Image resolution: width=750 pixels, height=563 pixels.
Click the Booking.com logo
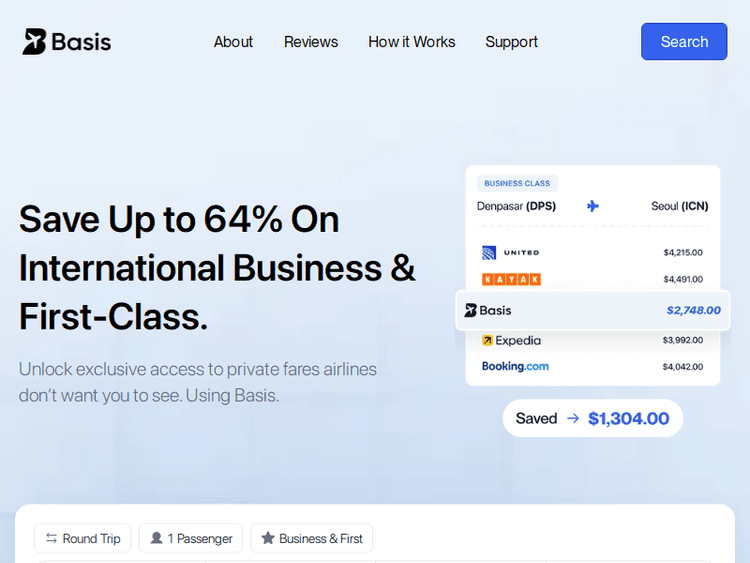point(515,366)
